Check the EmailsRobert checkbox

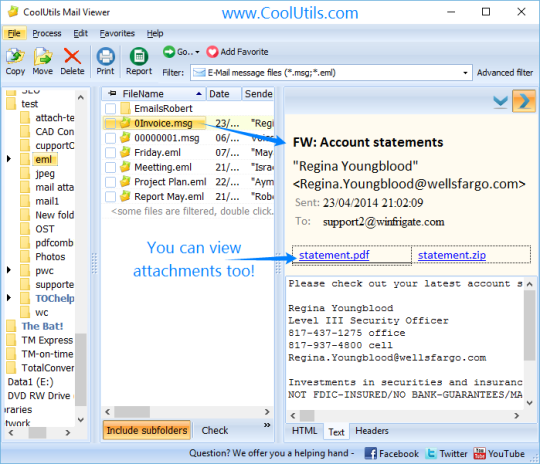tap(110, 109)
